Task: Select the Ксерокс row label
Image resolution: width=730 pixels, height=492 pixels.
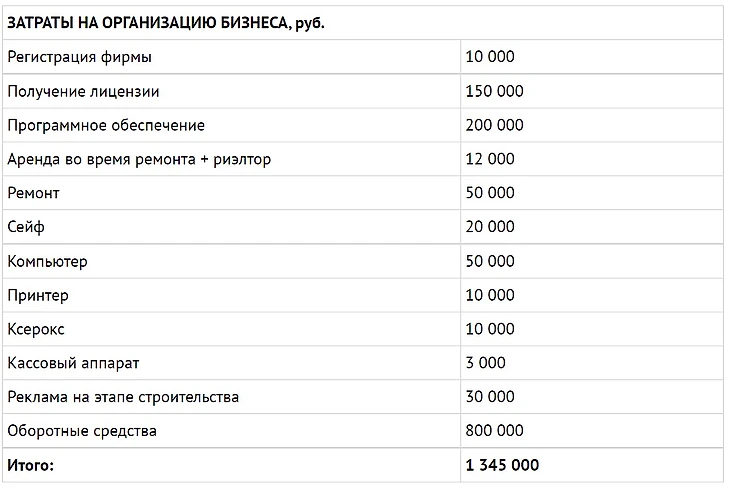Action: click(x=36, y=330)
